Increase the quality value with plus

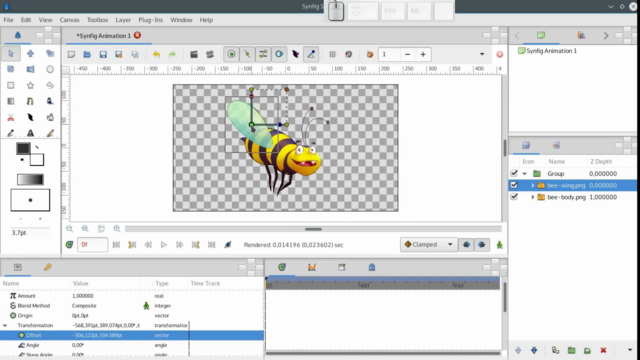click(x=423, y=54)
